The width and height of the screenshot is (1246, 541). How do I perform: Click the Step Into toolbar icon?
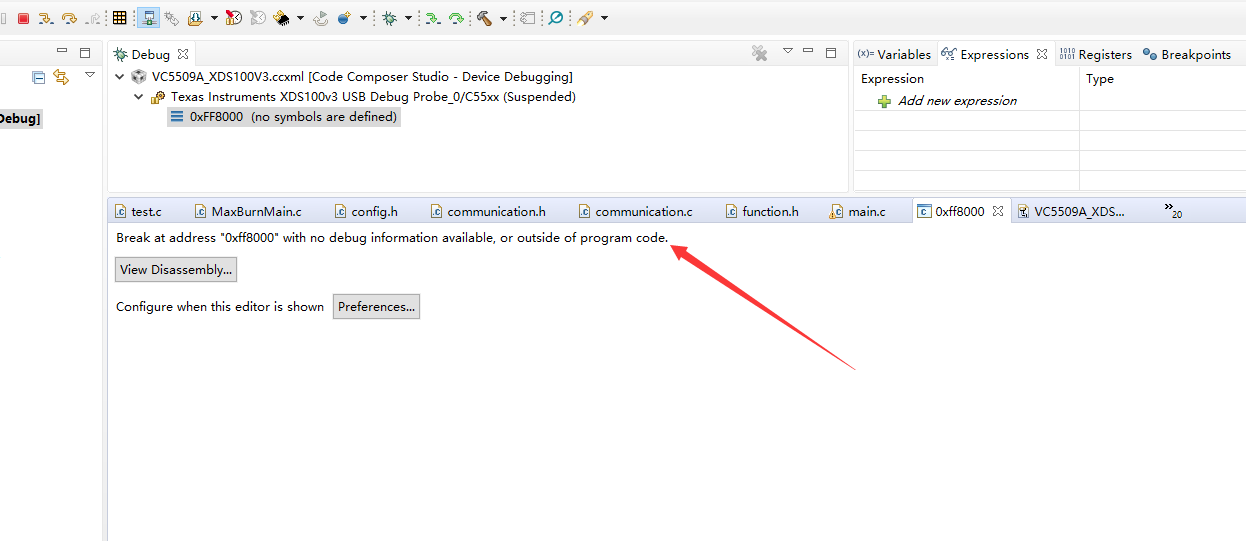tap(45, 18)
